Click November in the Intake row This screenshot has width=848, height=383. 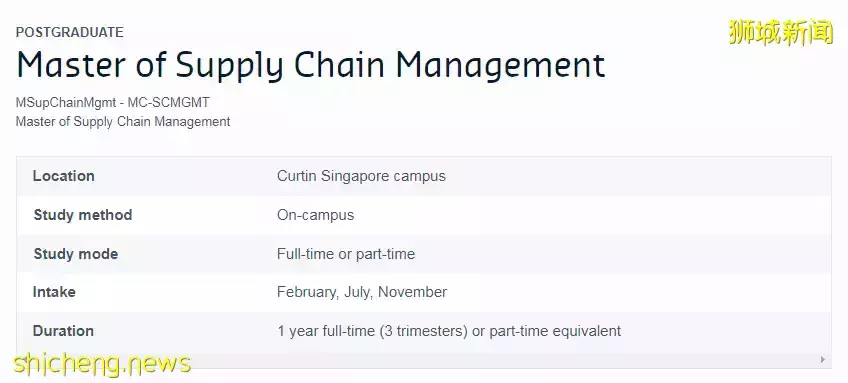pos(412,292)
